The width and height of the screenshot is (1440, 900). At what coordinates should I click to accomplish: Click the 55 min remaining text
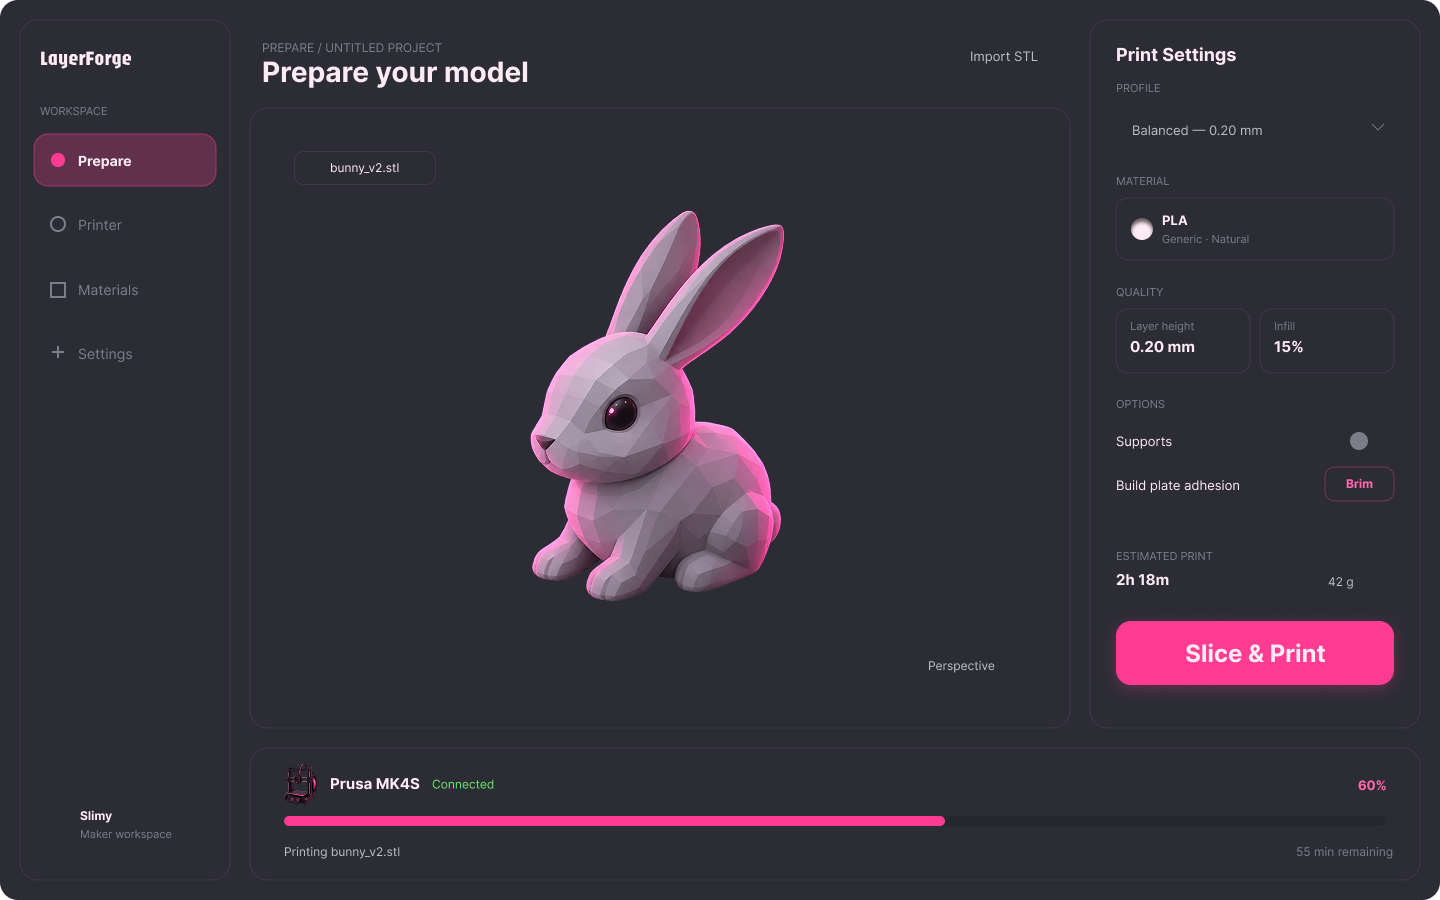coord(1344,852)
